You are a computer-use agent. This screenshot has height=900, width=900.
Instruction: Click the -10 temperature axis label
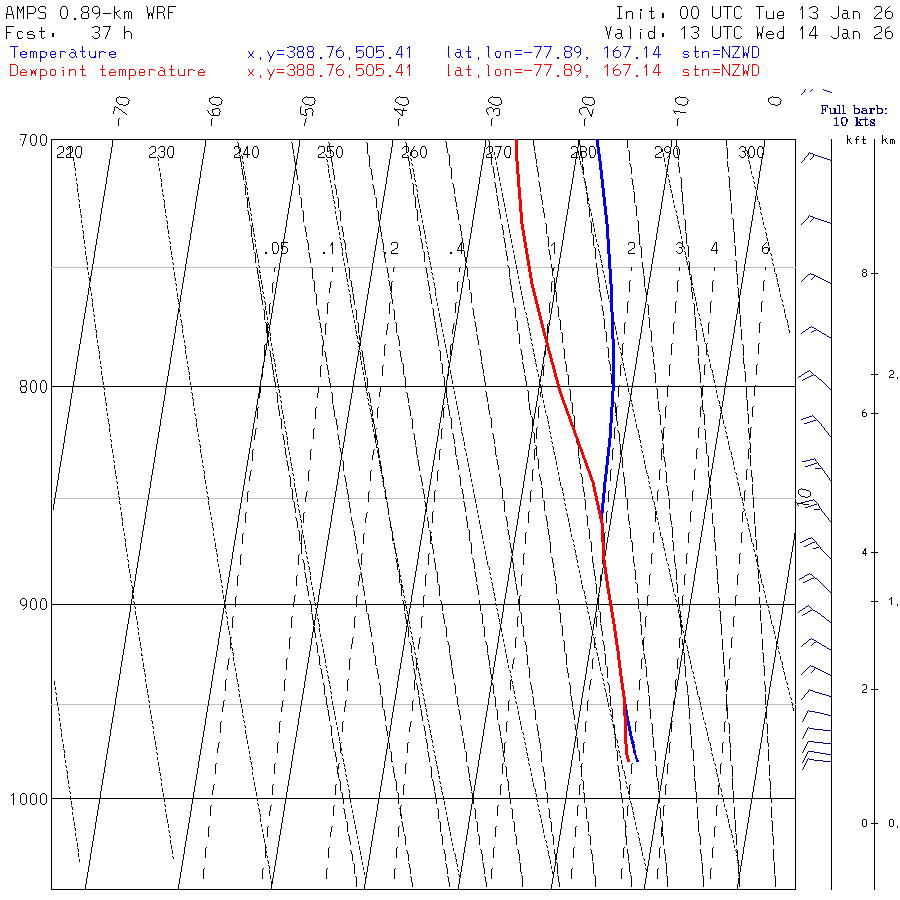tap(681, 111)
